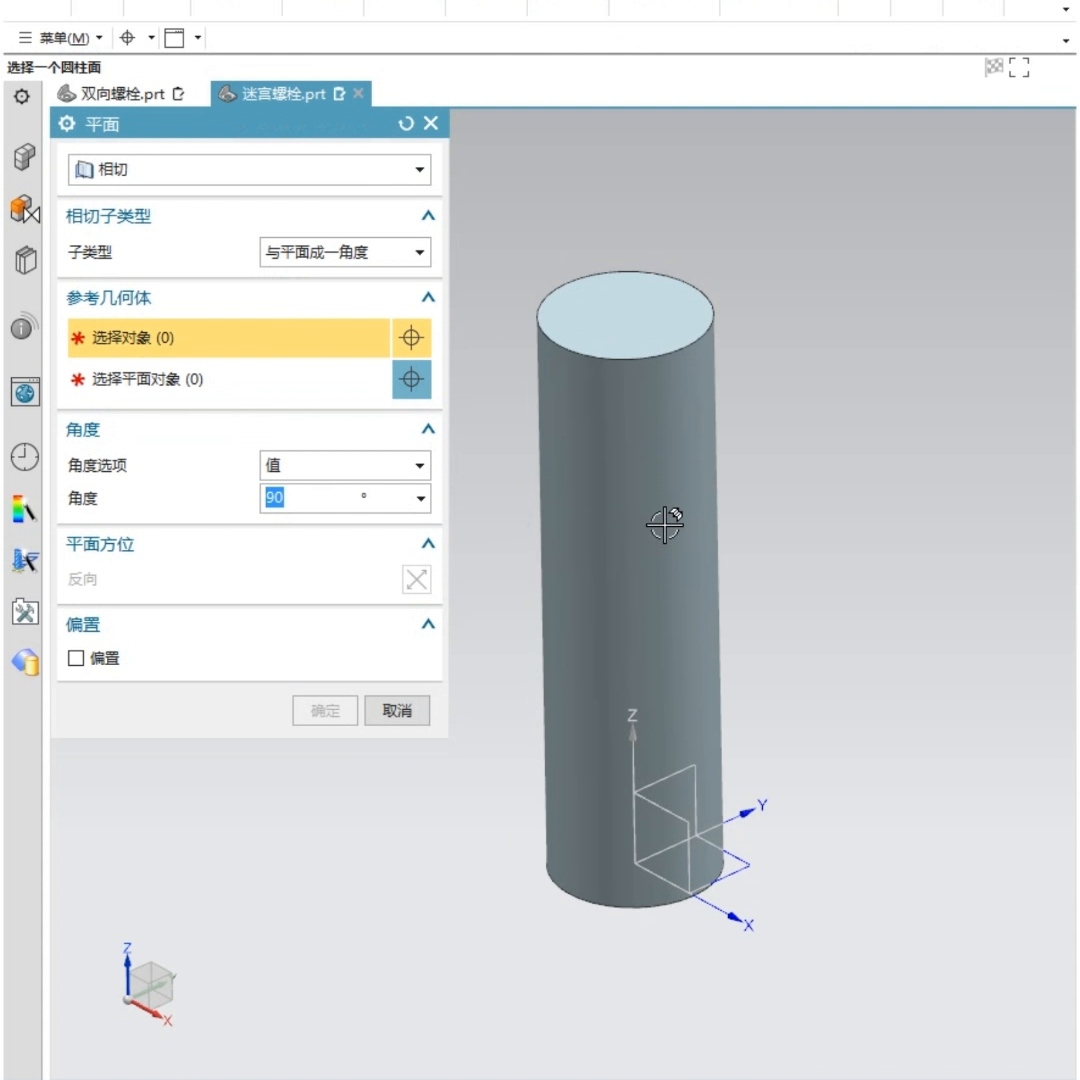1080x1080 pixels.
Task: Open the crosshair icon's dropdown arrow
Action: pos(151,38)
